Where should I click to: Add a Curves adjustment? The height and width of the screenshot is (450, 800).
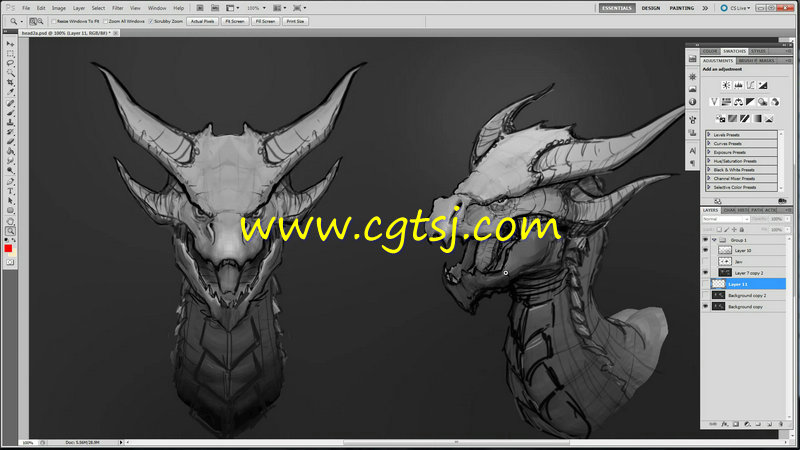(x=751, y=85)
